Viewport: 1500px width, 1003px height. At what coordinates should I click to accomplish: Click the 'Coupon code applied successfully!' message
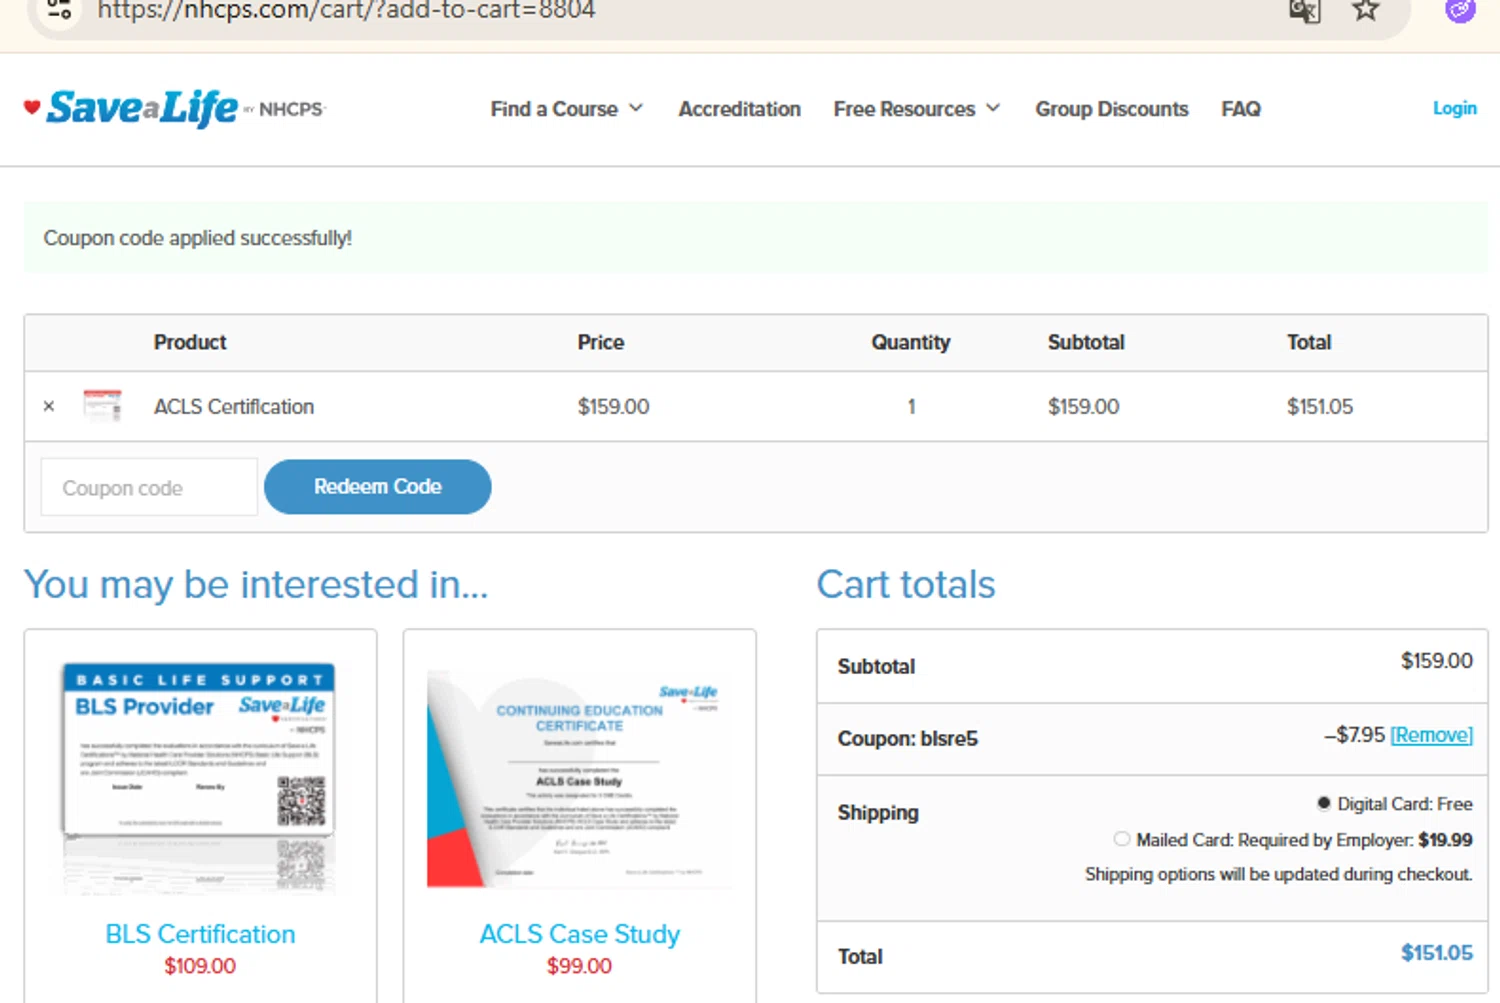pyautogui.click(x=197, y=238)
